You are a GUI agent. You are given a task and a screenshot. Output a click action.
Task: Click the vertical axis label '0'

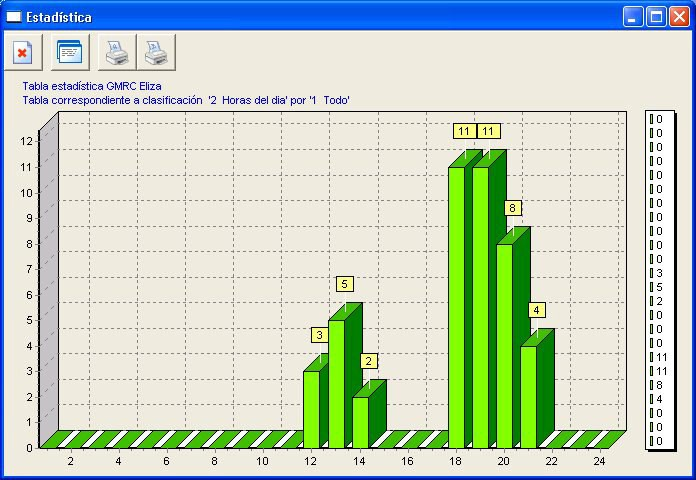[29, 448]
